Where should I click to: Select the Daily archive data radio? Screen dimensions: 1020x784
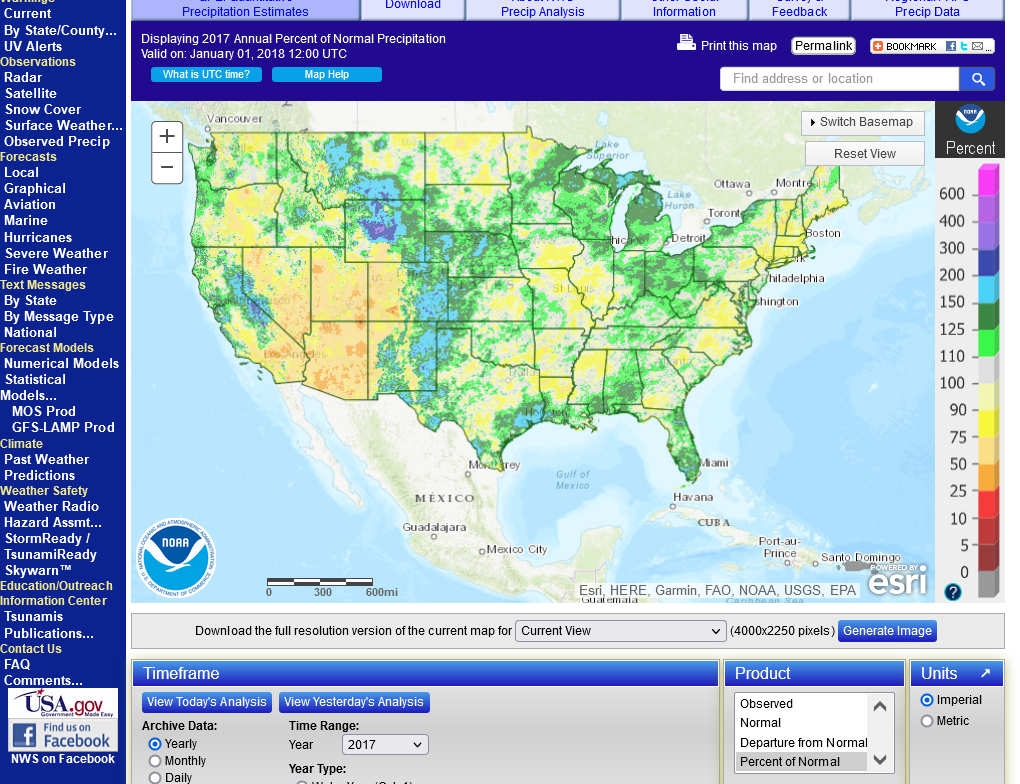click(x=155, y=778)
